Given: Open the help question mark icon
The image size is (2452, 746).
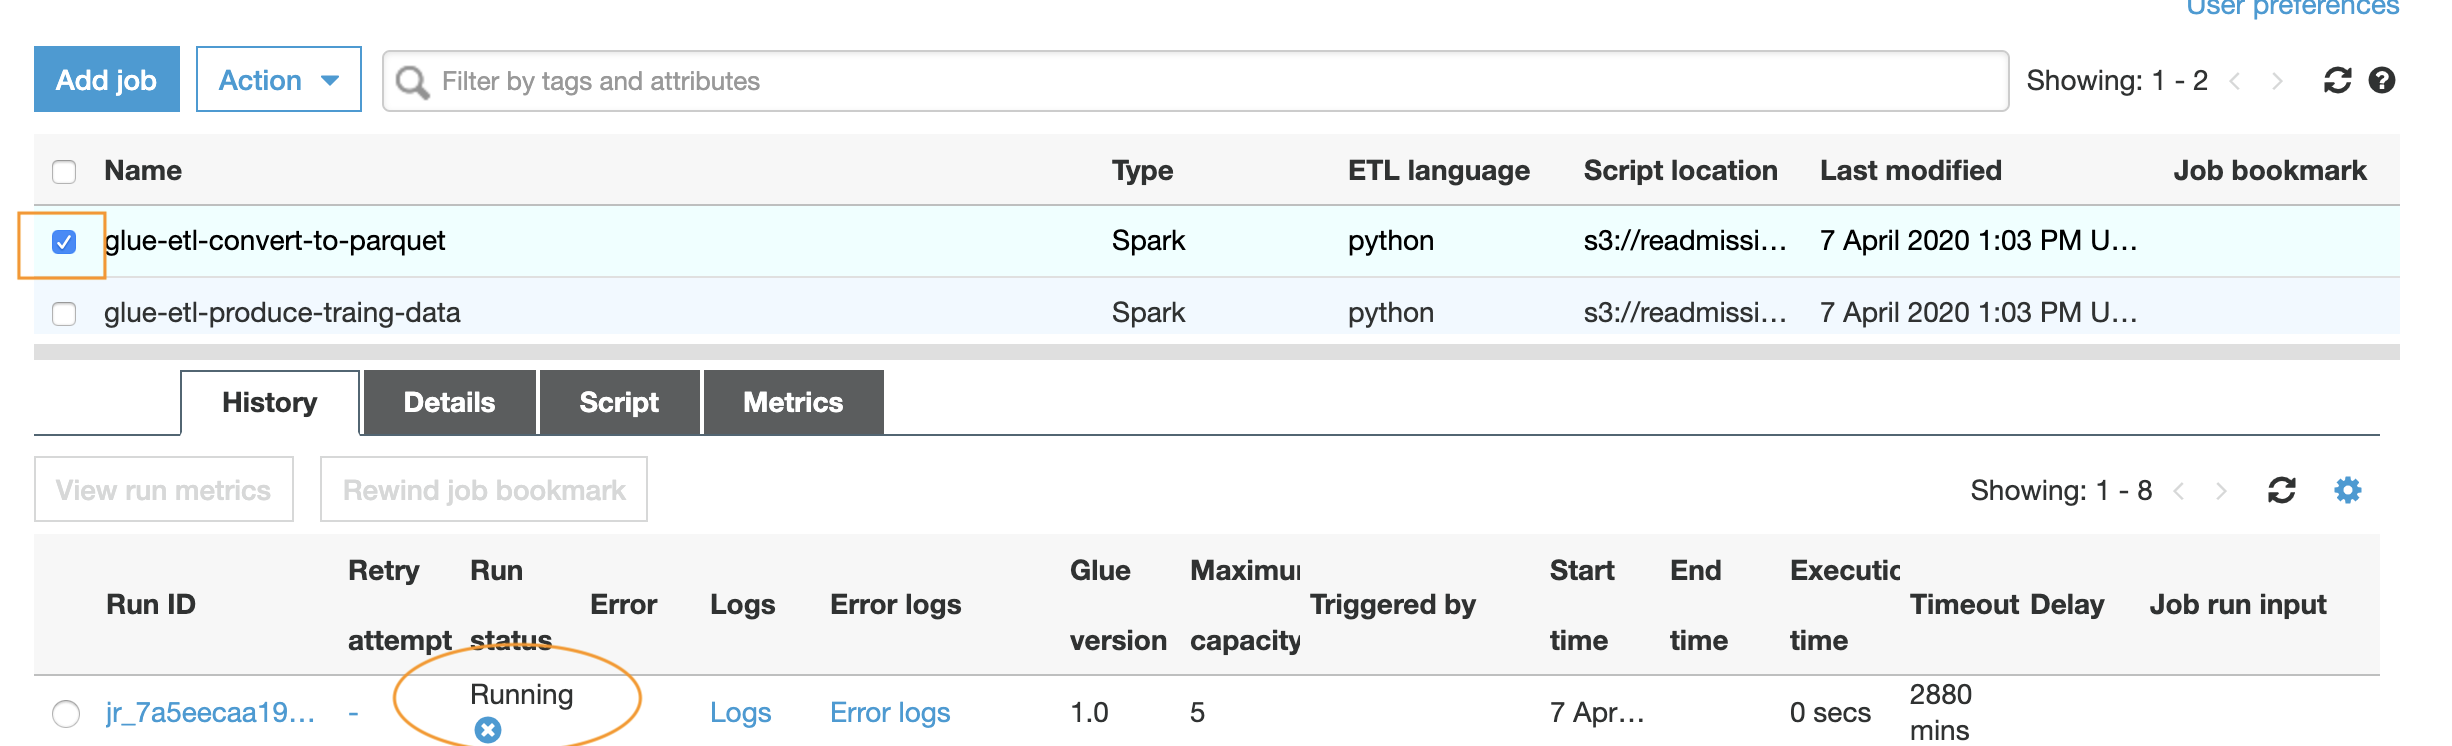Looking at the screenshot, I should [x=2382, y=81].
